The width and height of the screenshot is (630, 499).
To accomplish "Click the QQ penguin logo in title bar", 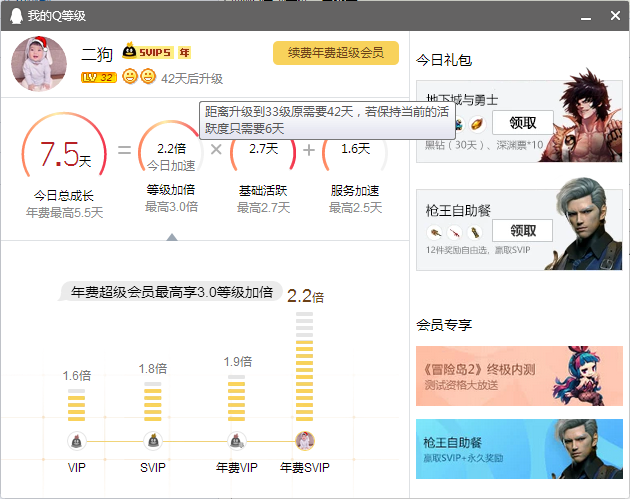I will 16,16.
